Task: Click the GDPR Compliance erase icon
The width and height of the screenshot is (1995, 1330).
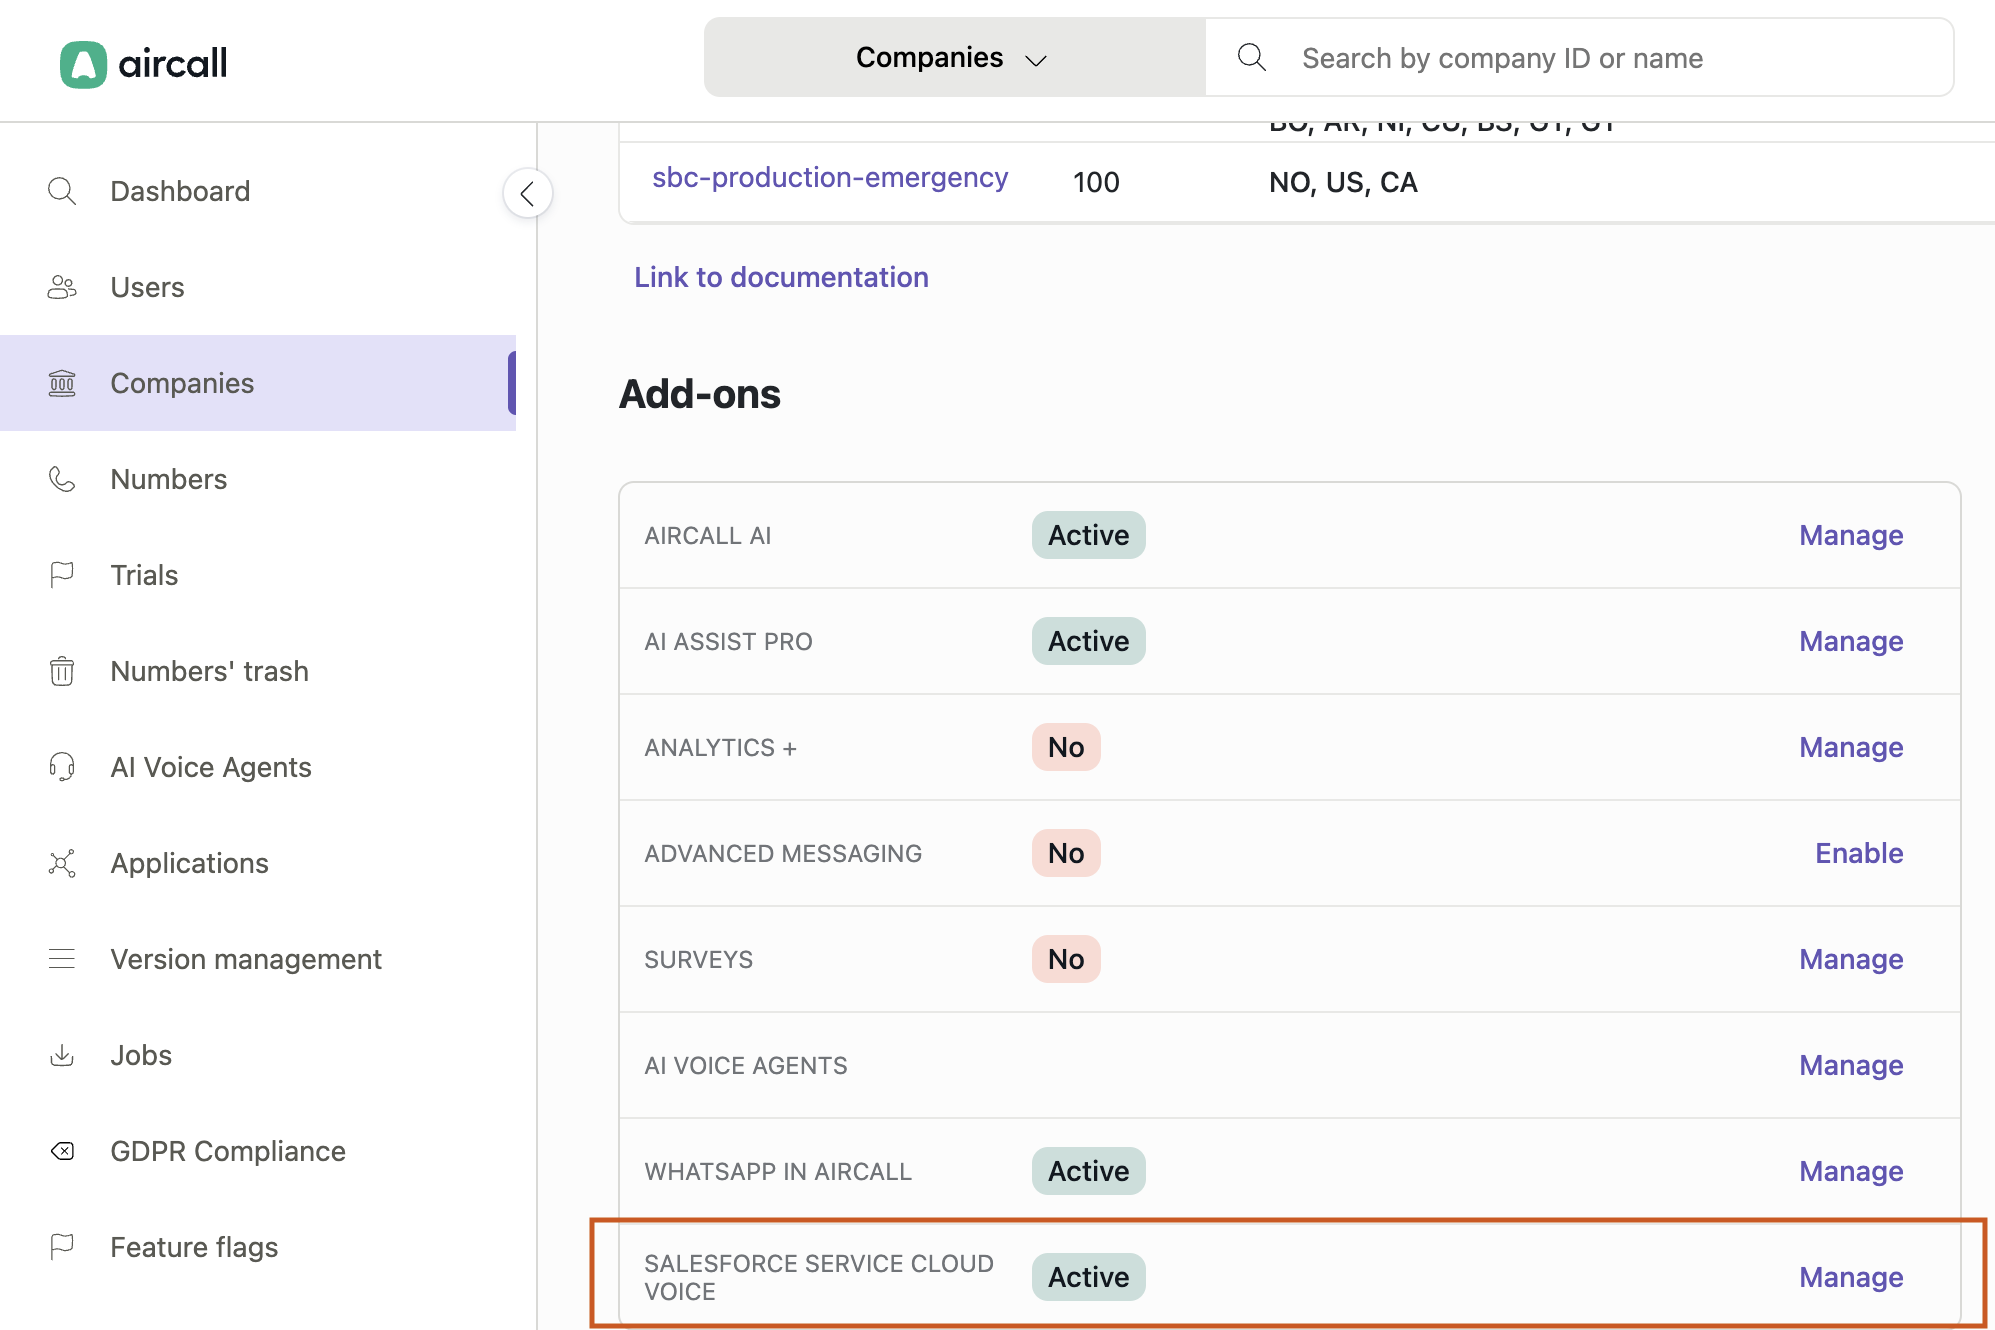Action: click(62, 1151)
